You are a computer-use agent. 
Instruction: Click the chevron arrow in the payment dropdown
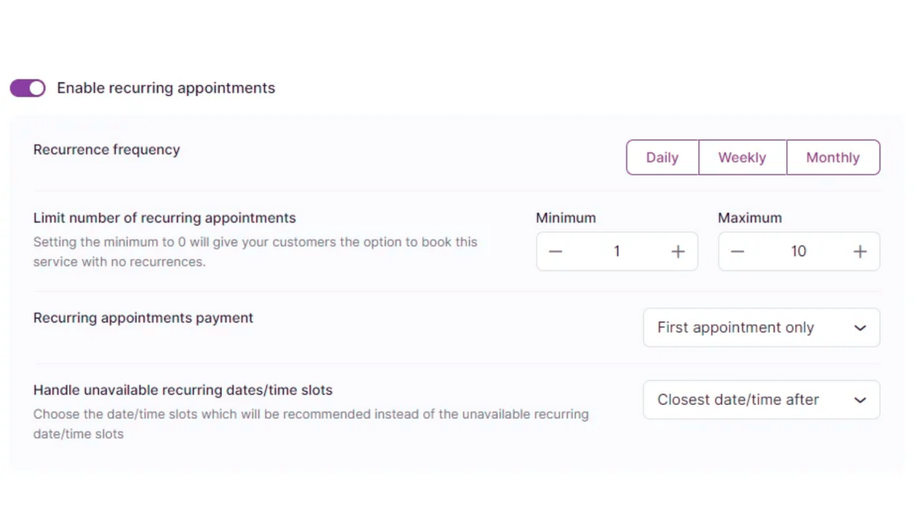coord(860,328)
